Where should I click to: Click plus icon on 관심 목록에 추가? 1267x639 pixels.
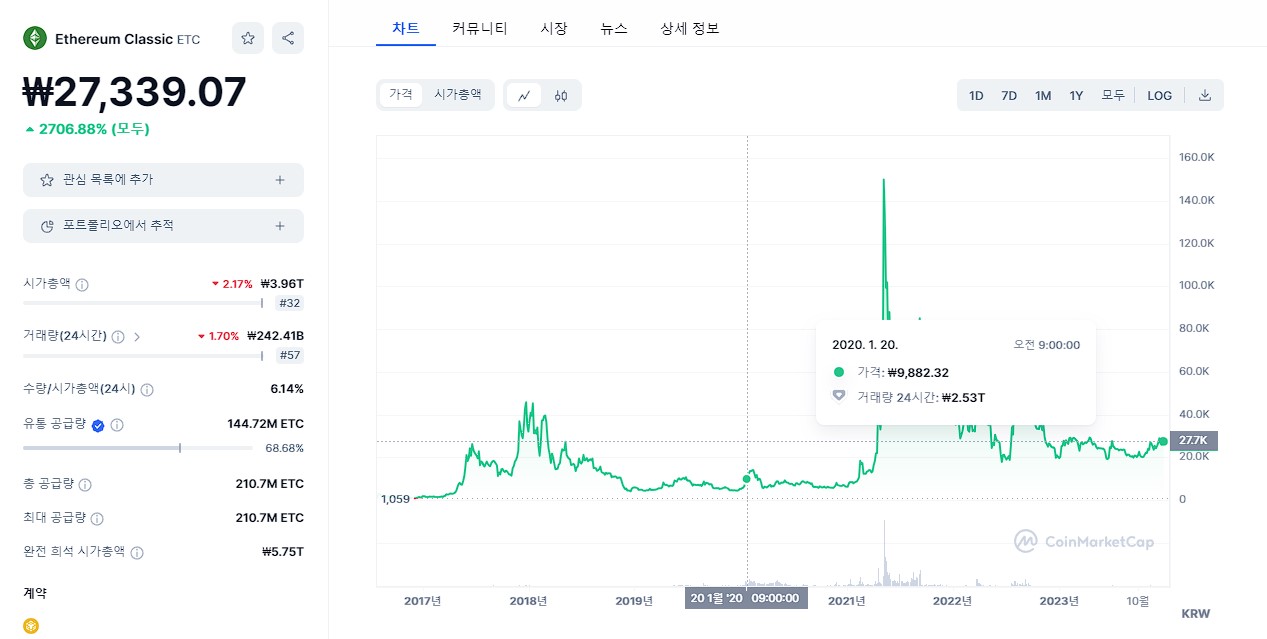tap(280, 180)
